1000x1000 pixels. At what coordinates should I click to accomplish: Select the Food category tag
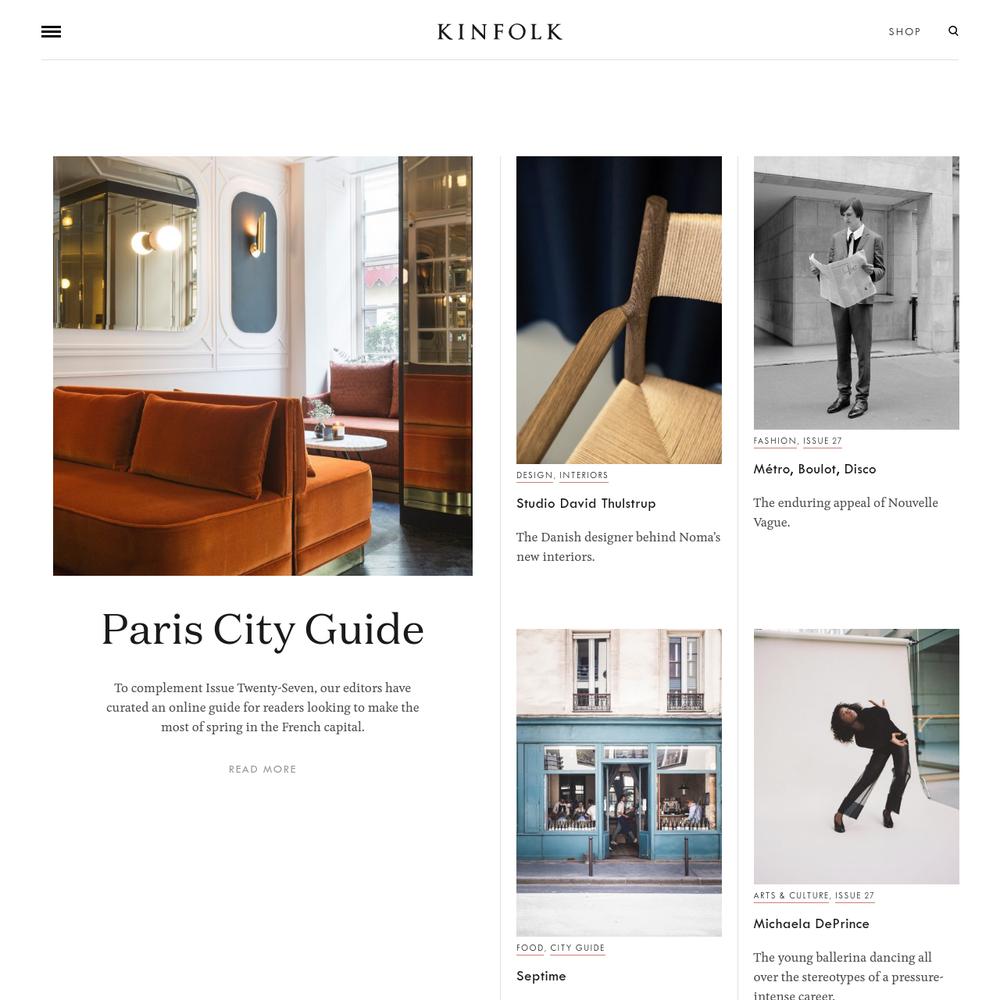point(530,948)
